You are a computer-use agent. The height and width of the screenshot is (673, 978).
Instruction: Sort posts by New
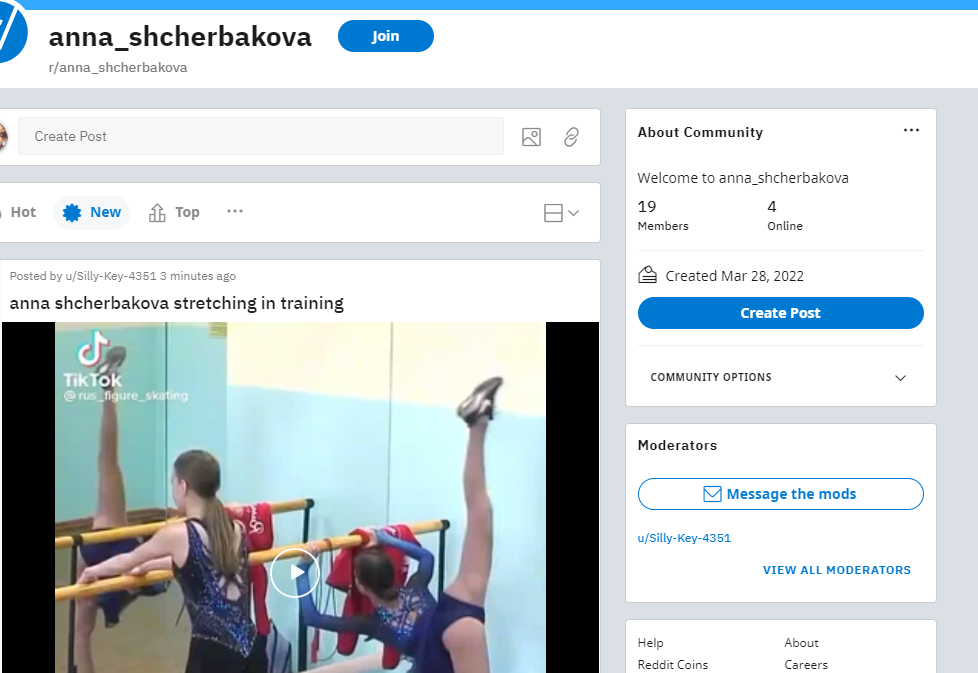92,213
